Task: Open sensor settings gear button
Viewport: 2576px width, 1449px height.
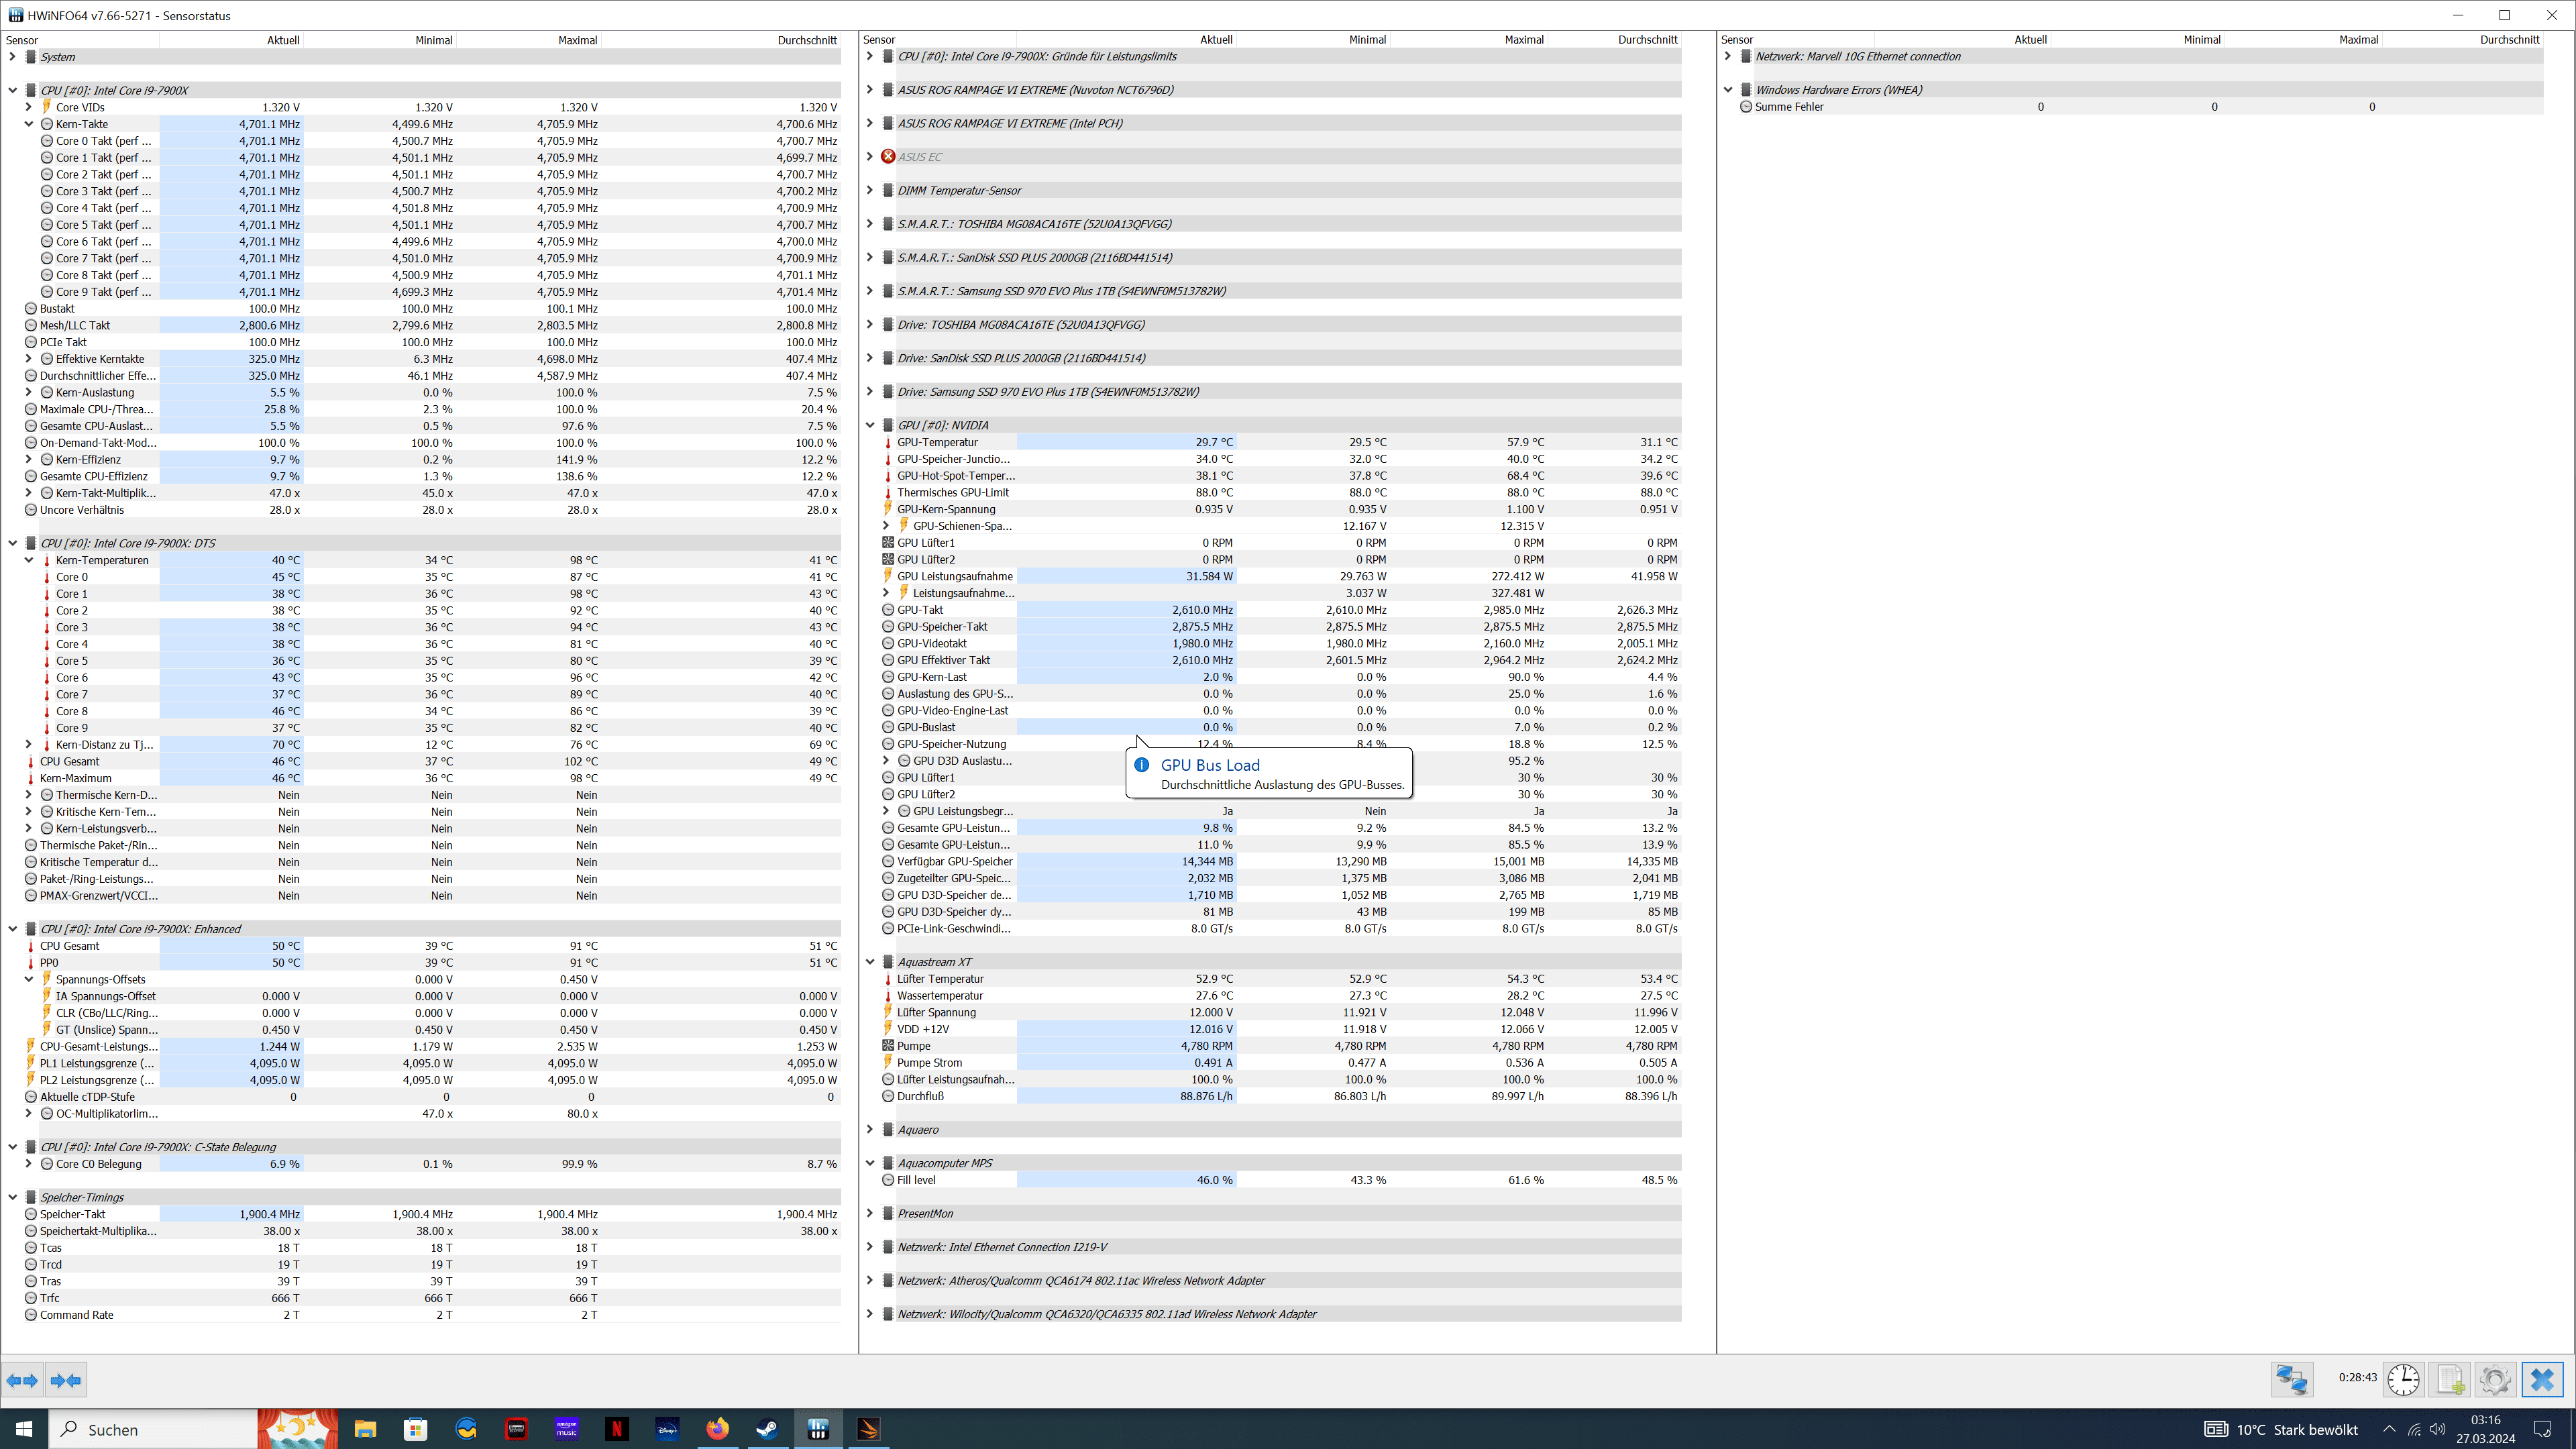Action: pos(2496,1380)
